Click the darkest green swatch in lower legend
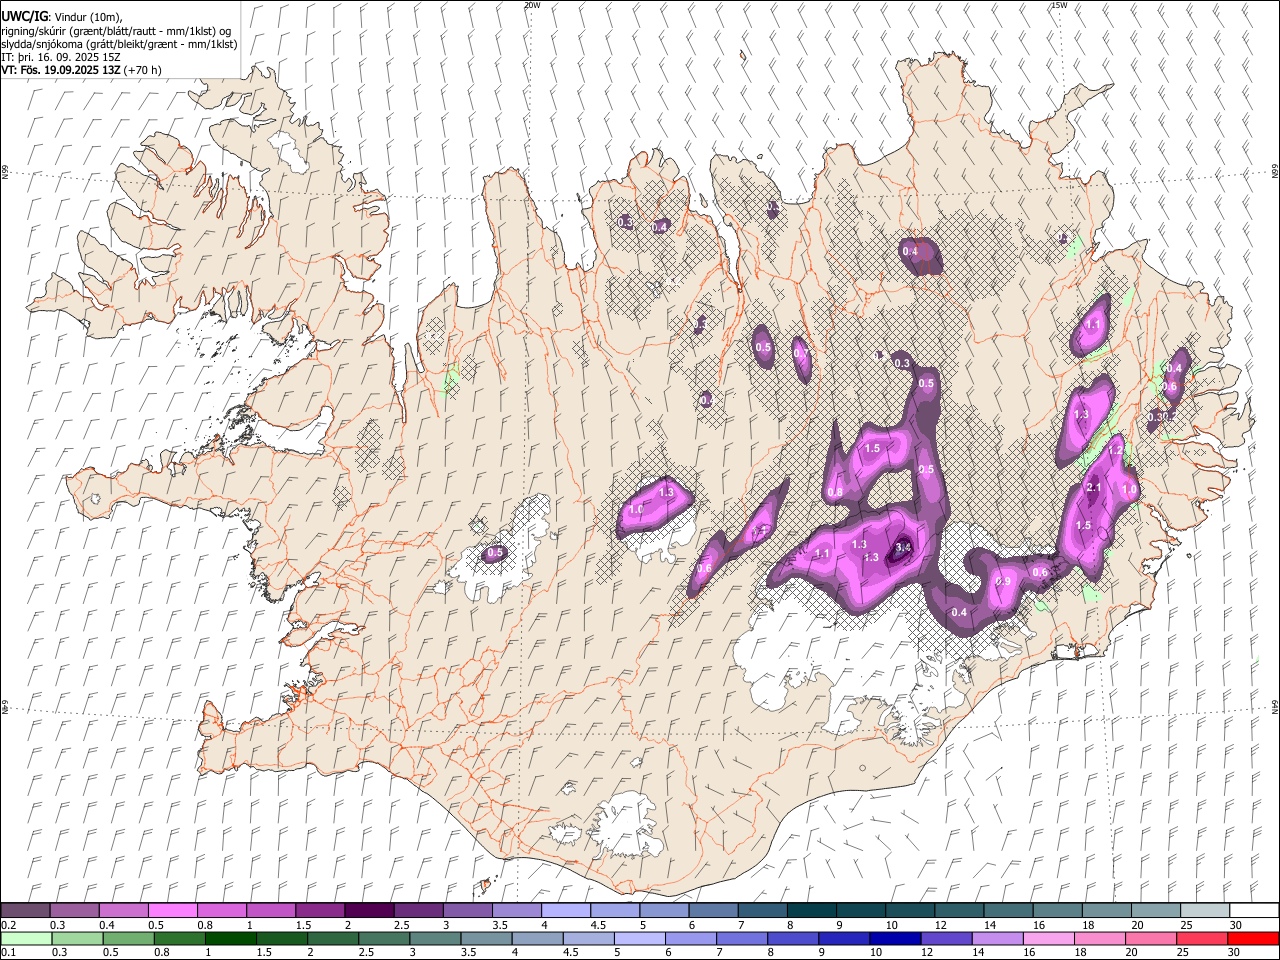Screen dimensions: 1280x960 tap(230, 939)
